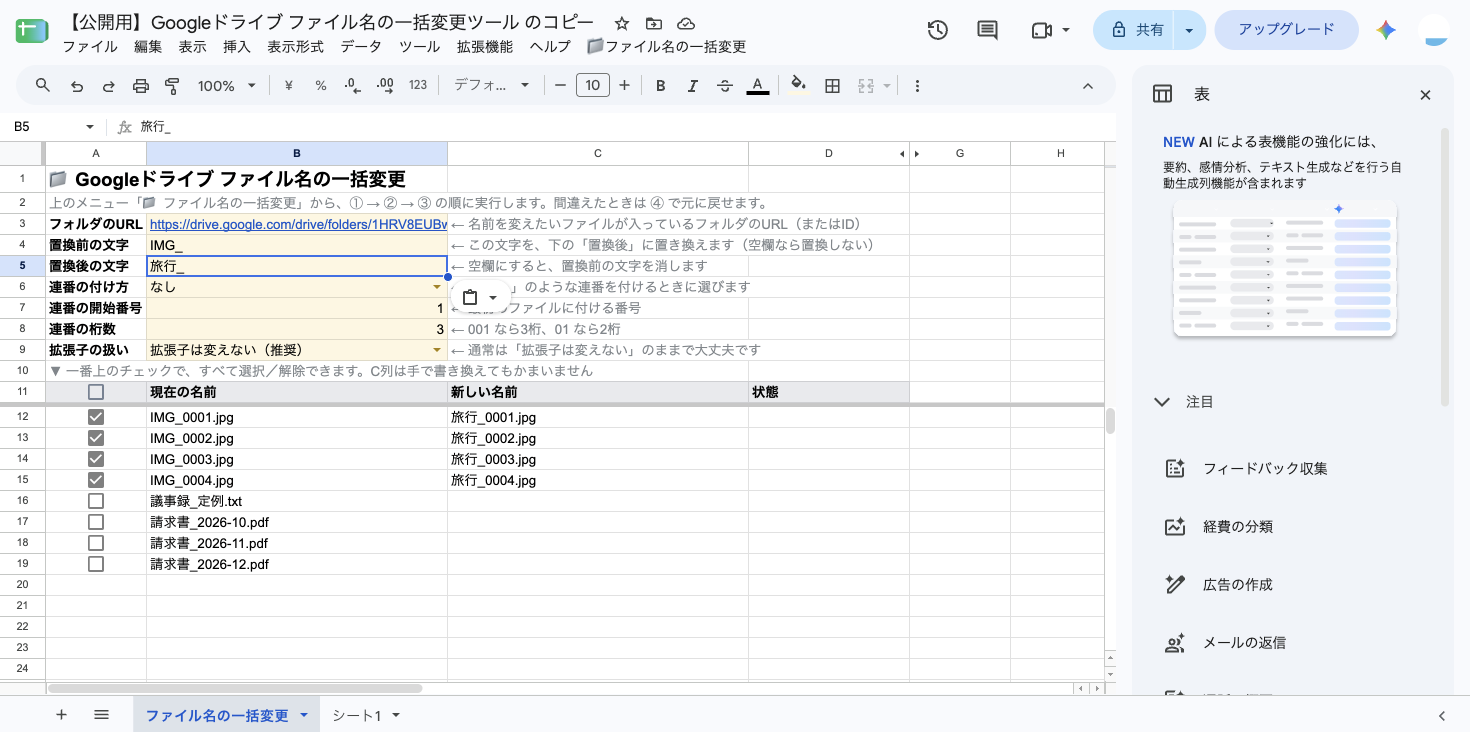Open the text color picker

tap(758, 86)
